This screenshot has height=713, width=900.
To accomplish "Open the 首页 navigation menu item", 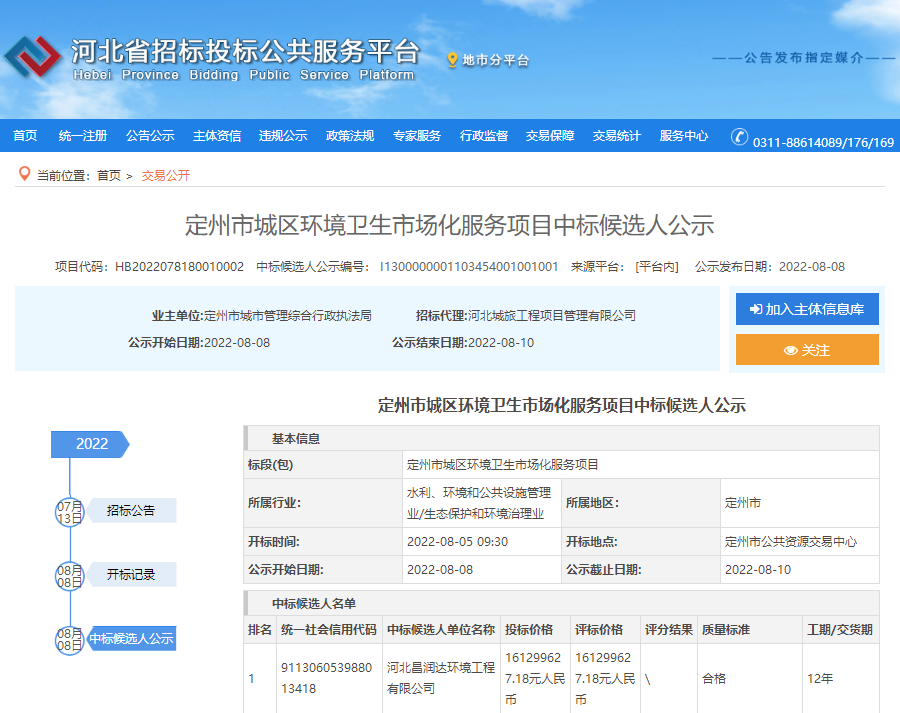I will coord(25,136).
